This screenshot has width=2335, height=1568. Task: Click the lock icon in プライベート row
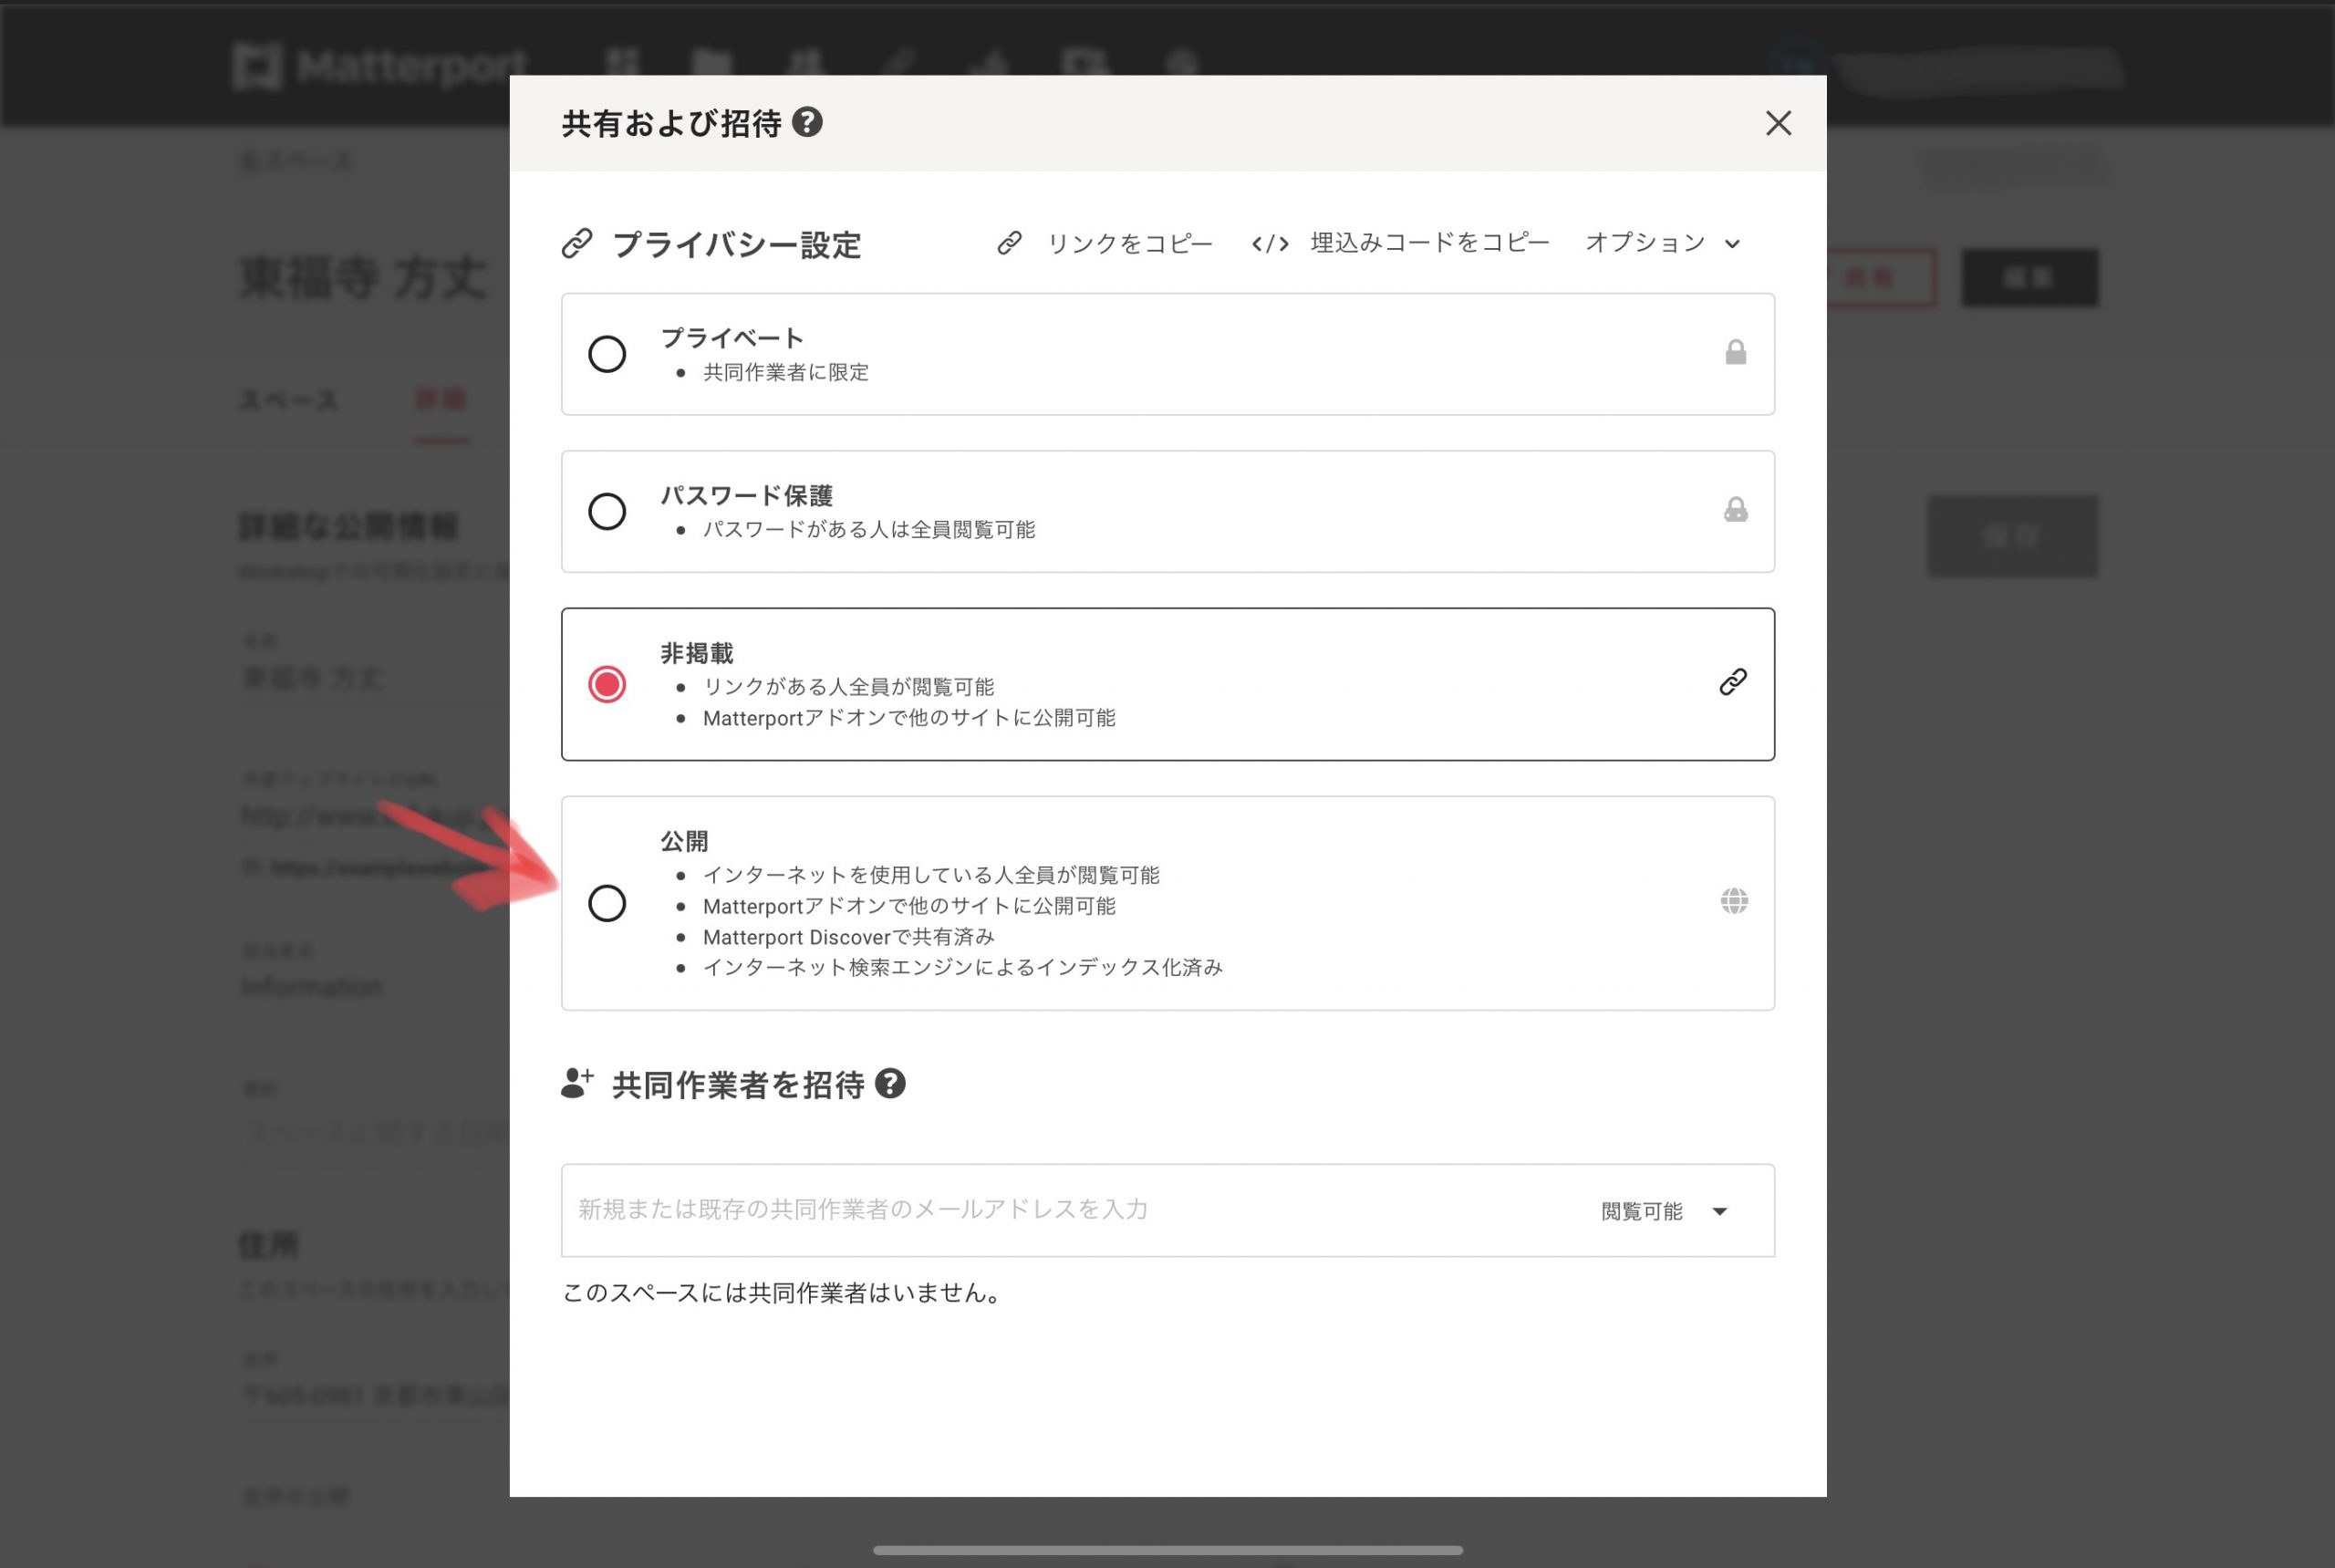tap(1735, 352)
